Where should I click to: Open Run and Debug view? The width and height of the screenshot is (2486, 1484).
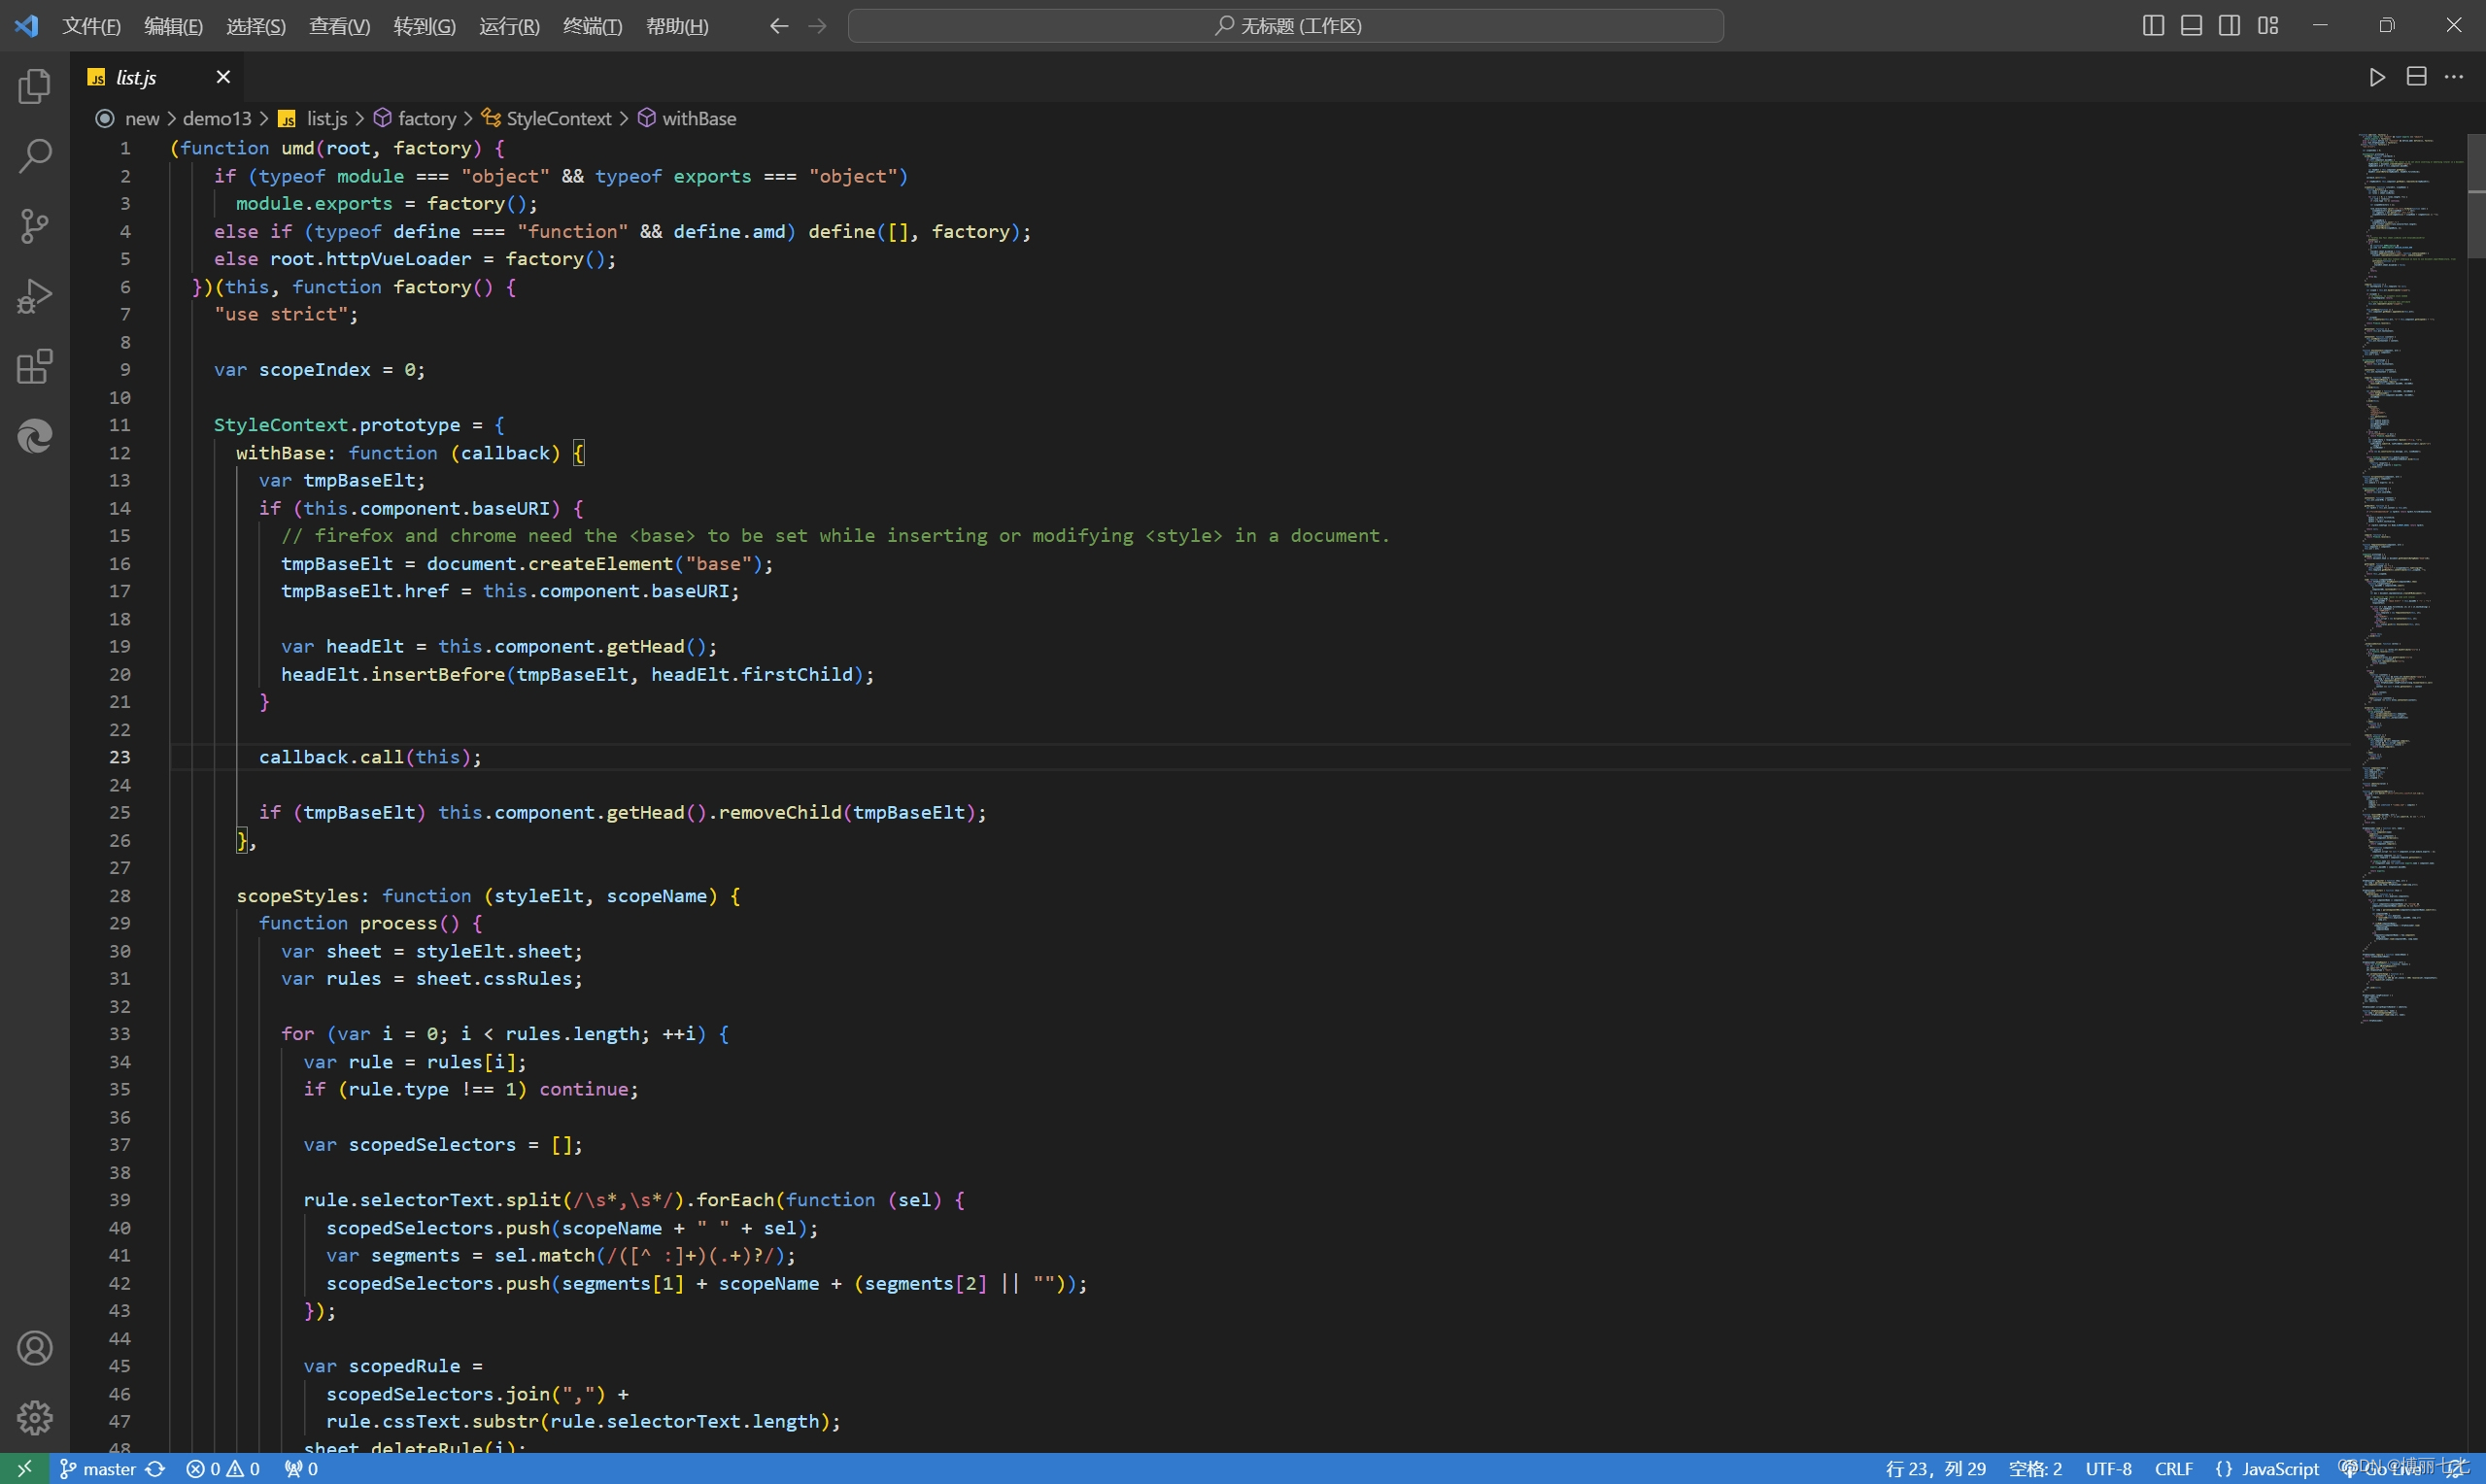click(x=35, y=296)
